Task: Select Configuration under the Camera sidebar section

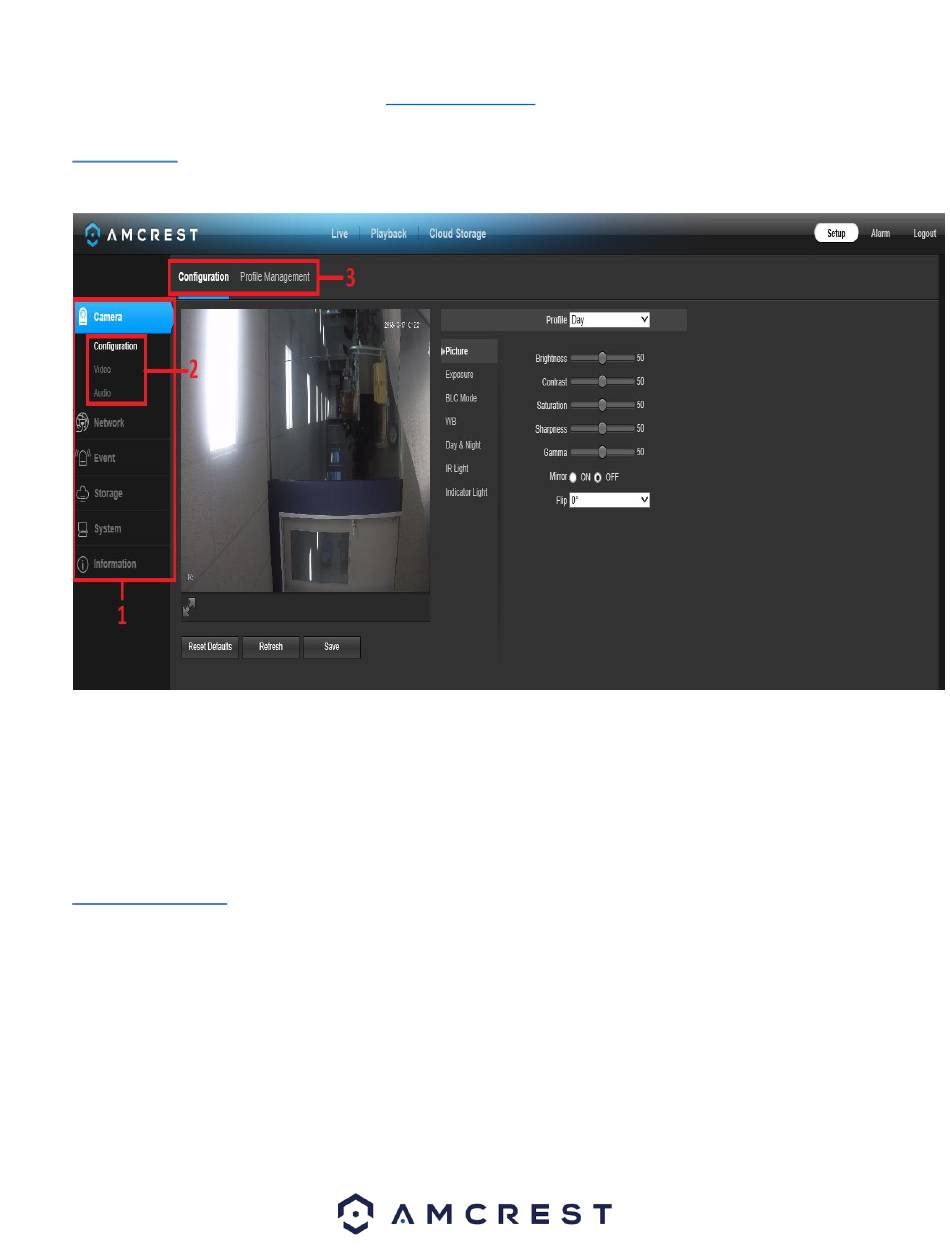Action: coord(115,346)
